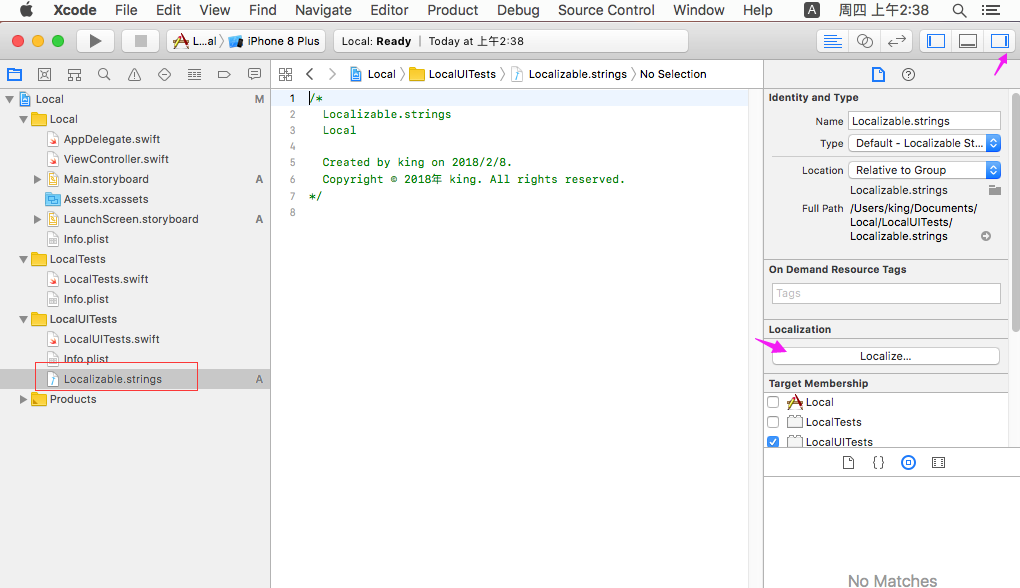The width and height of the screenshot is (1020, 588).
Task: Toggle the Navigator panel visibility
Action: (936, 41)
